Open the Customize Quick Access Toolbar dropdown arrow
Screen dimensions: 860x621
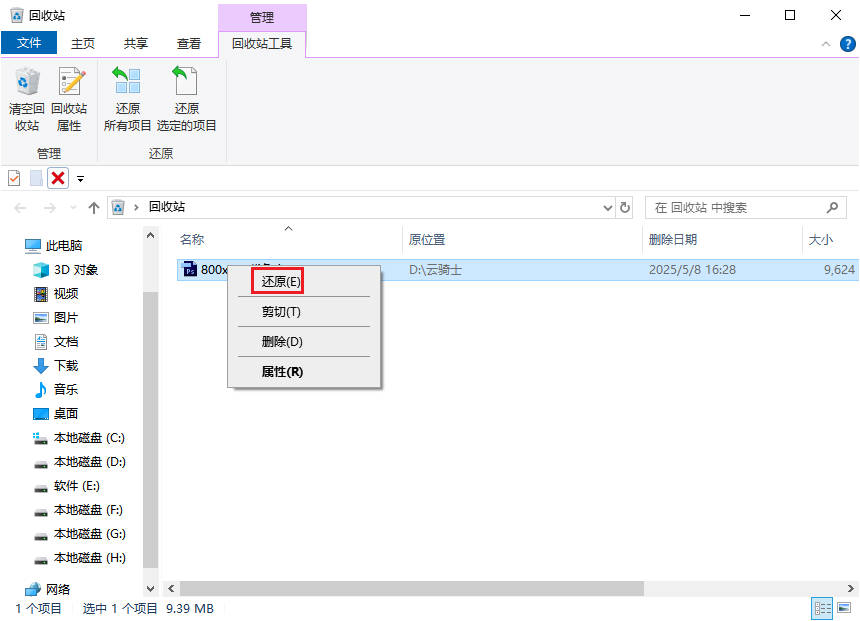coord(81,179)
